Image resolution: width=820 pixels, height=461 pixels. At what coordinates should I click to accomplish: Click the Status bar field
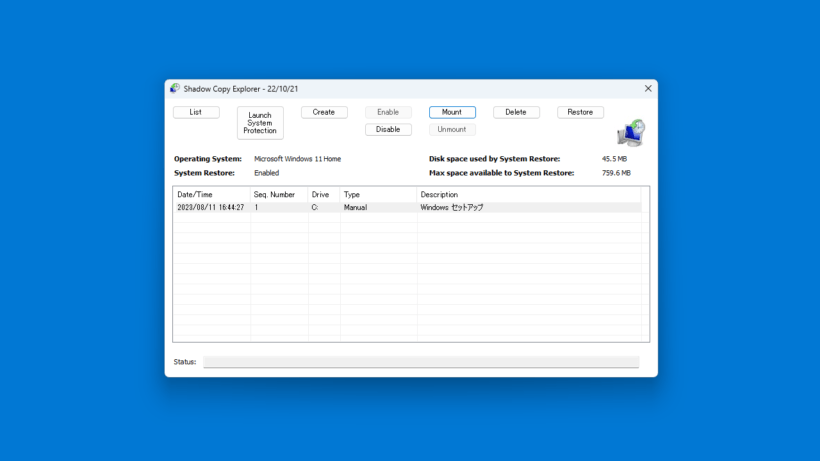pos(421,362)
